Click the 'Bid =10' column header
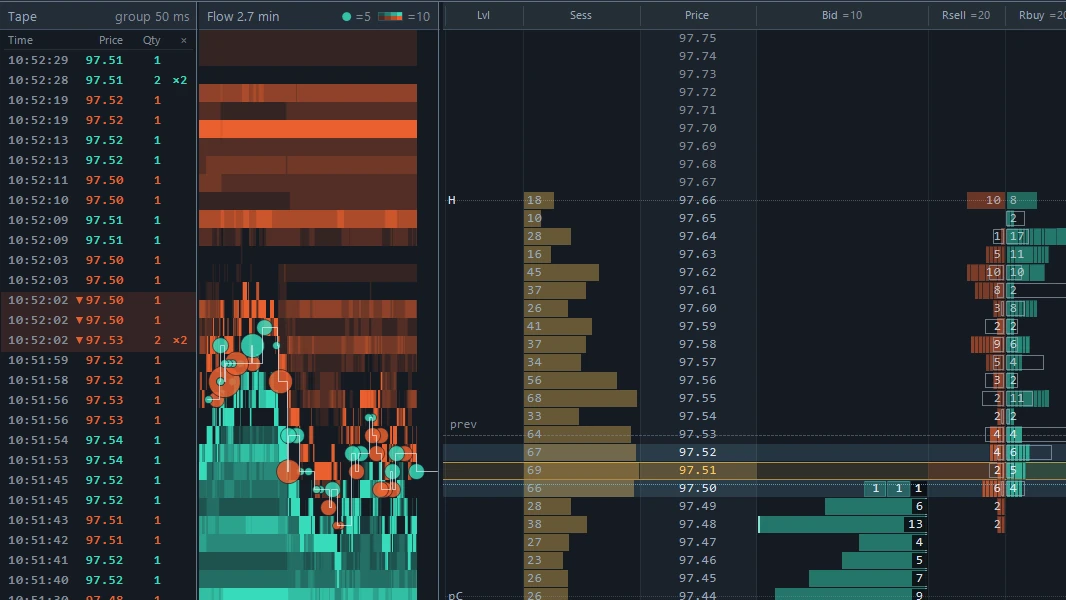The height and width of the screenshot is (600, 1066). 842,15
